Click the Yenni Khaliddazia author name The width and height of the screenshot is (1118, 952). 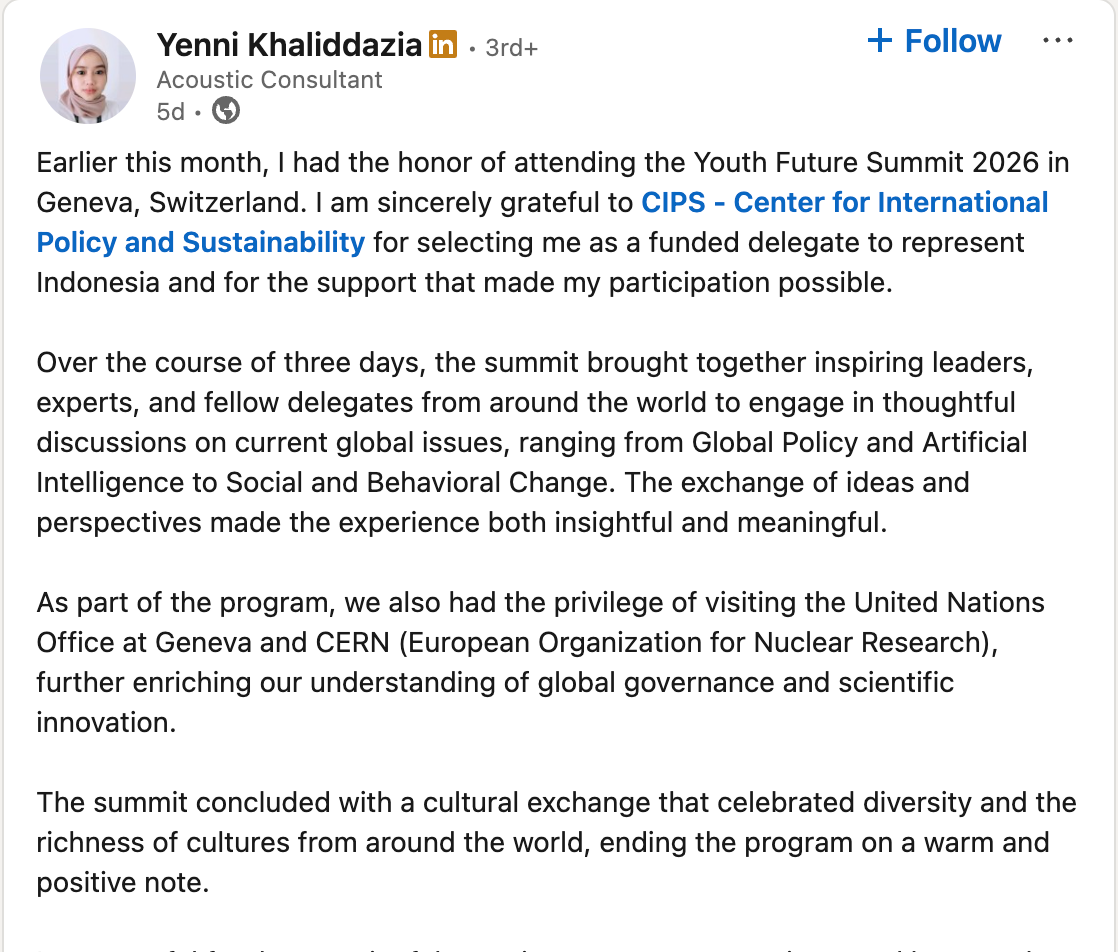click(288, 45)
